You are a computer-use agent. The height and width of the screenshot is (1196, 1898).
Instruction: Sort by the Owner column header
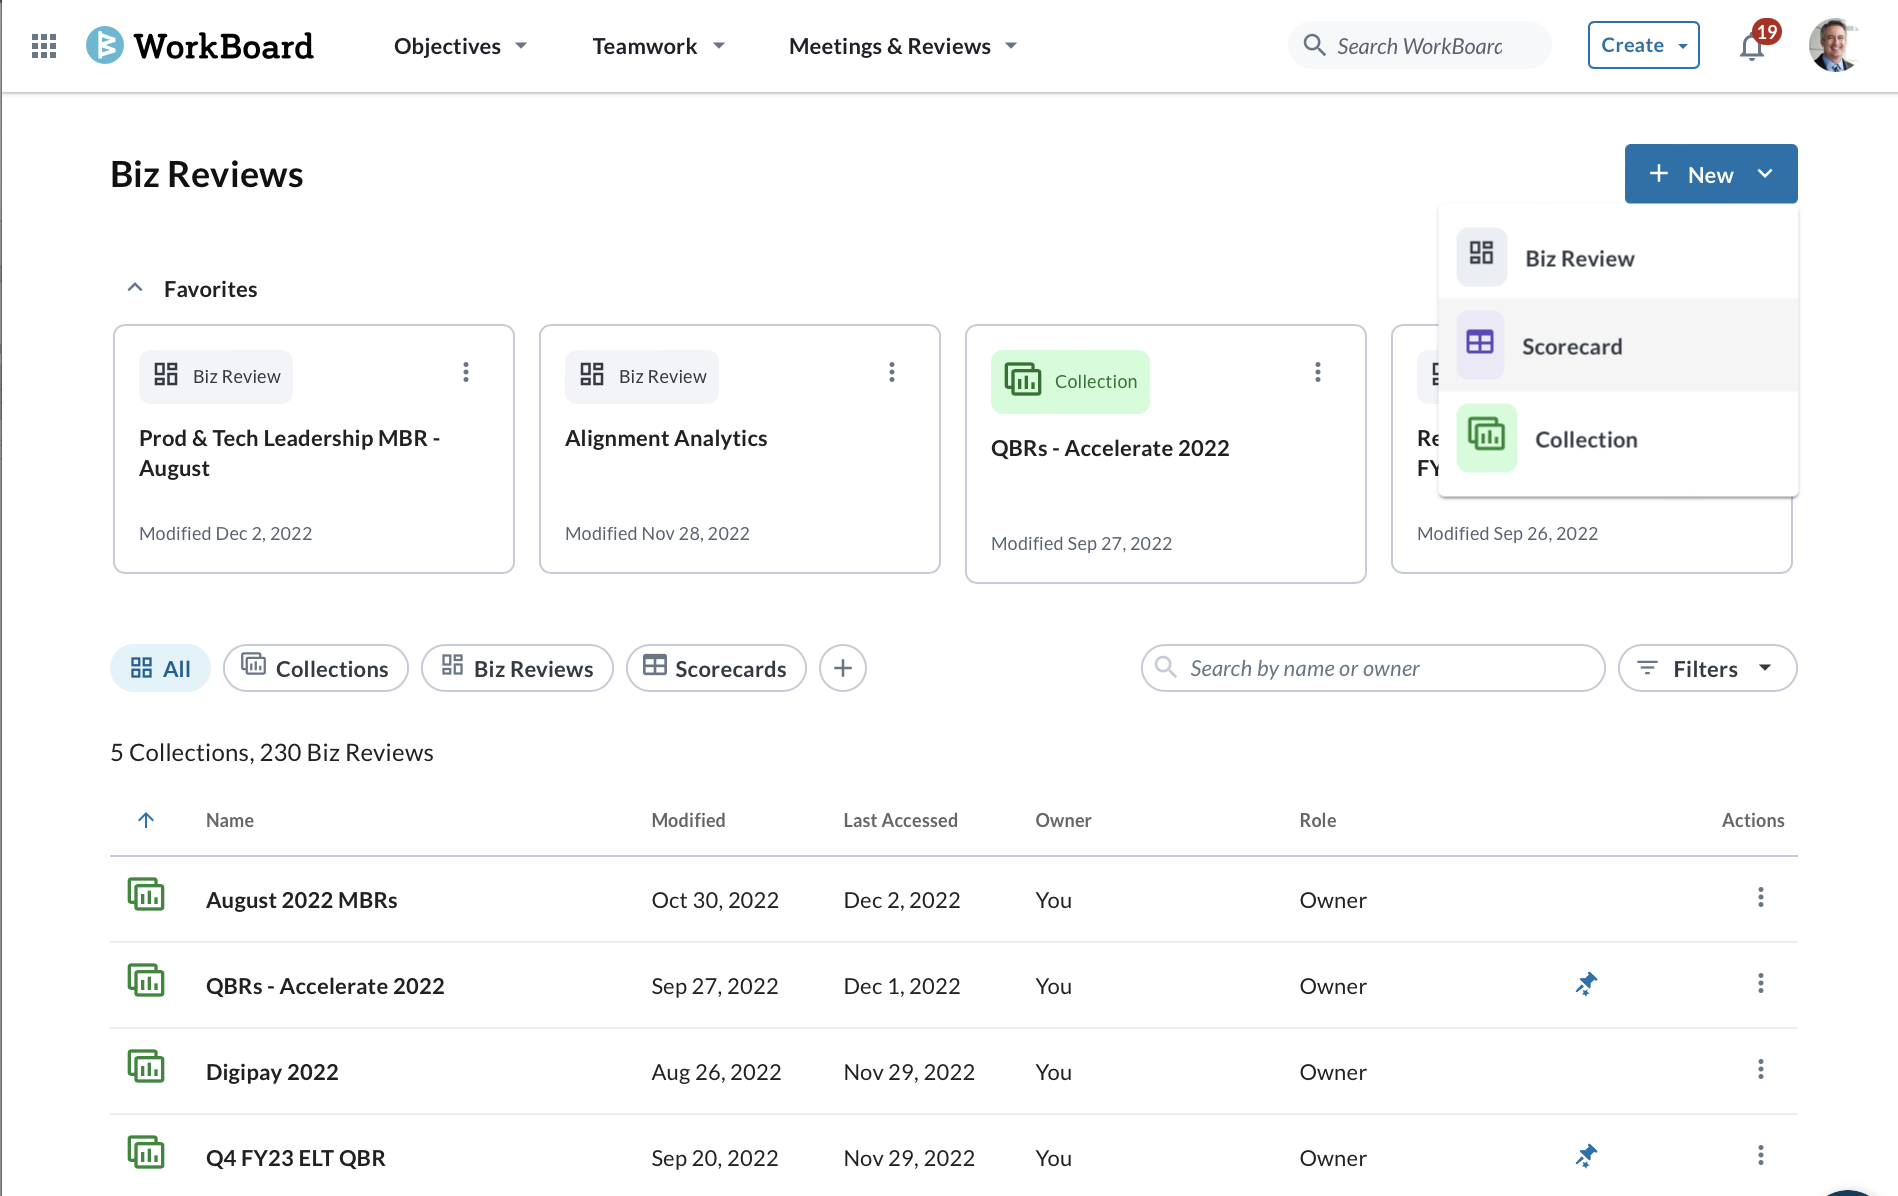pyautogui.click(x=1063, y=820)
